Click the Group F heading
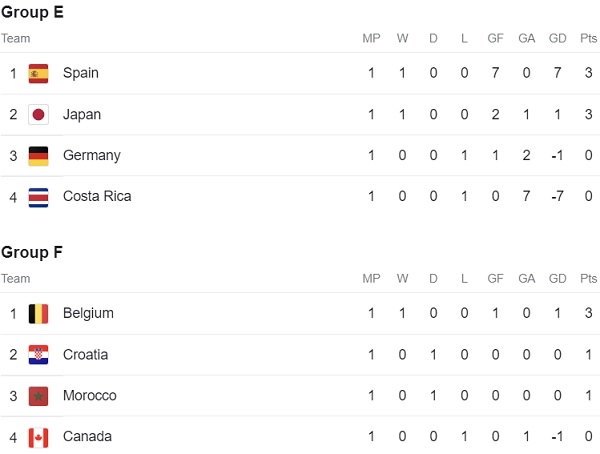Viewport: 600px width, 454px height. [32, 252]
